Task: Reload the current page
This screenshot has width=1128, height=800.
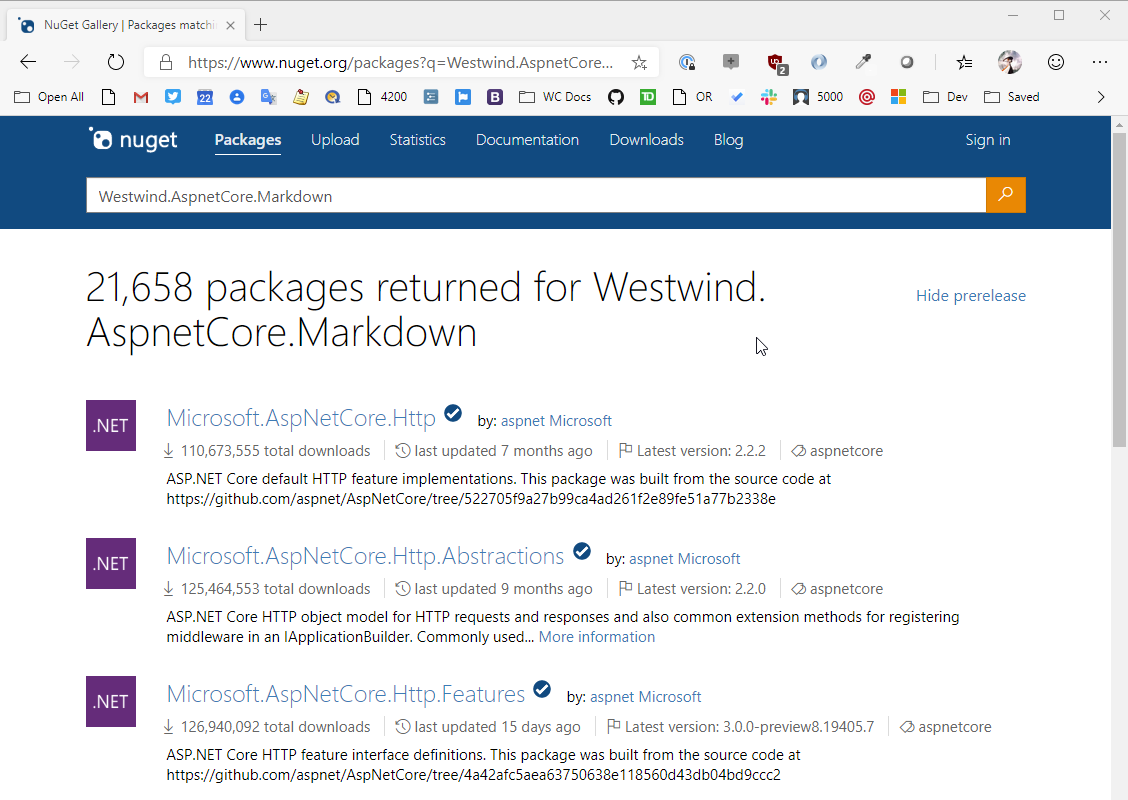Action: tap(116, 63)
